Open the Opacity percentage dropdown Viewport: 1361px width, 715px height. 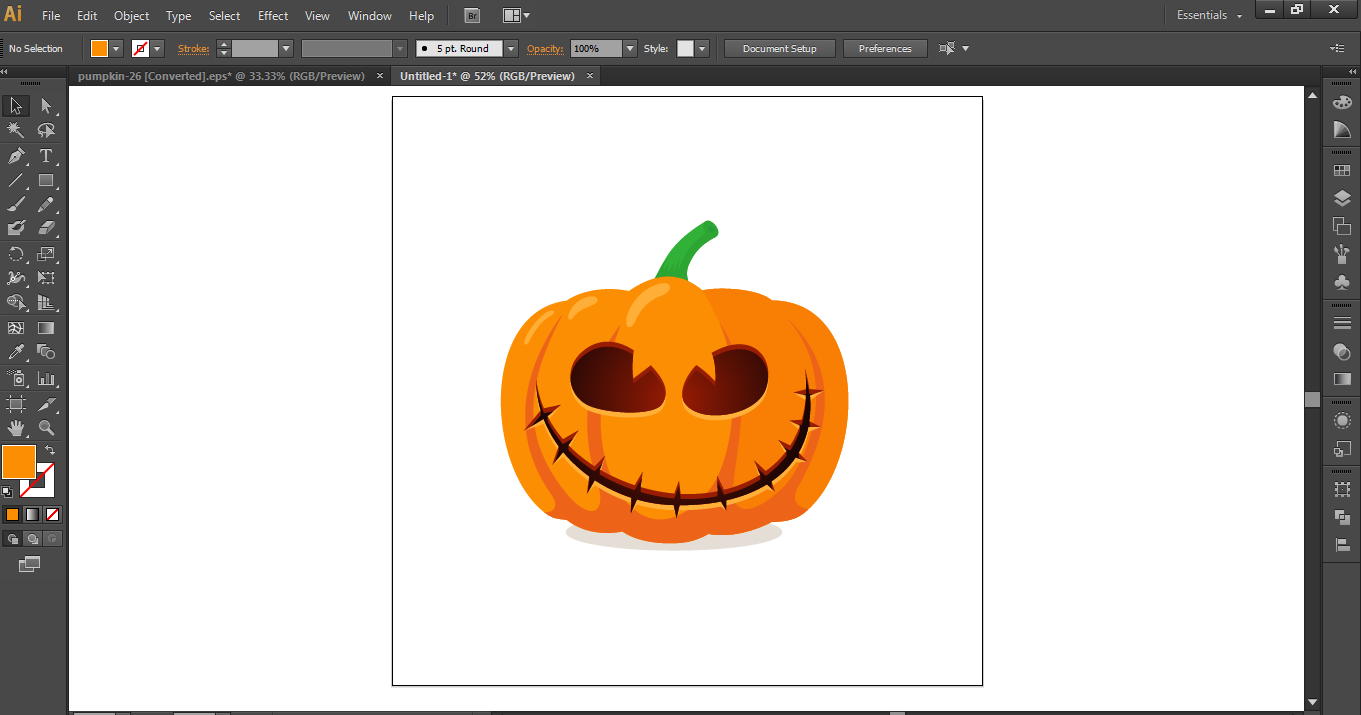click(629, 48)
